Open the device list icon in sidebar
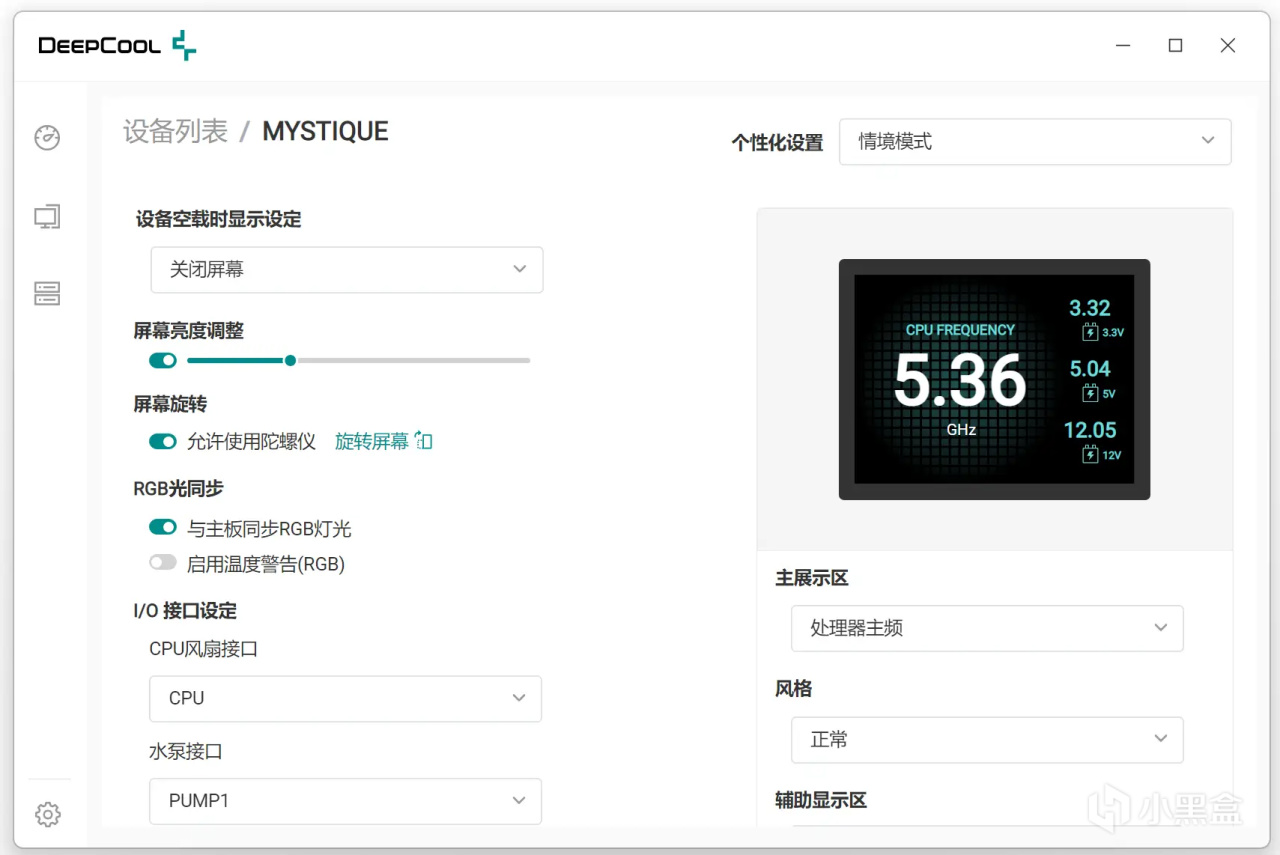This screenshot has width=1280, height=855. [x=47, y=293]
